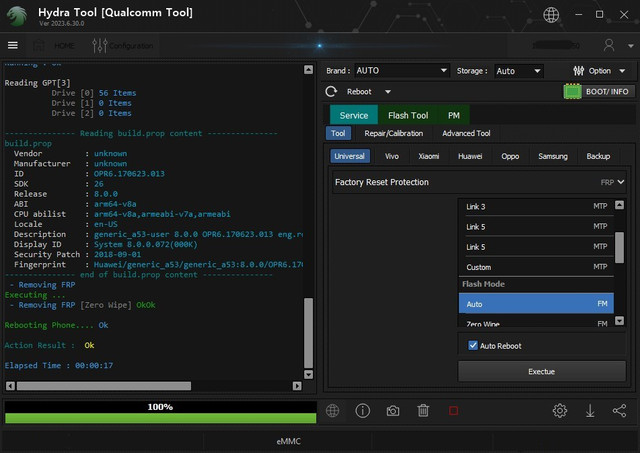The width and height of the screenshot is (640, 453).
Task: Click the log scroll left arrow
Action: click(11, 386)
